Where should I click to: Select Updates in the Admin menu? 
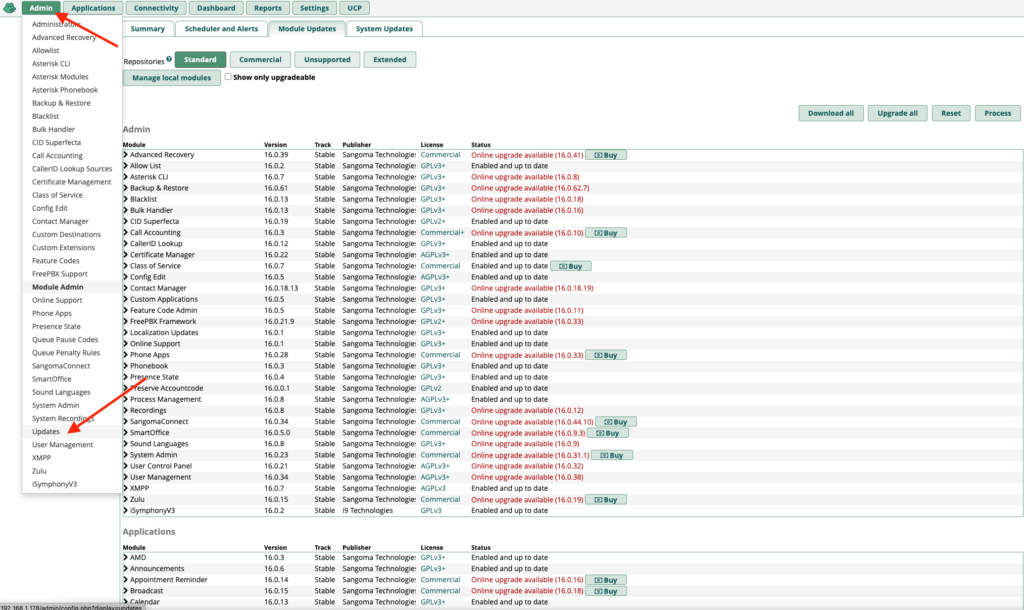click(46, 432)
